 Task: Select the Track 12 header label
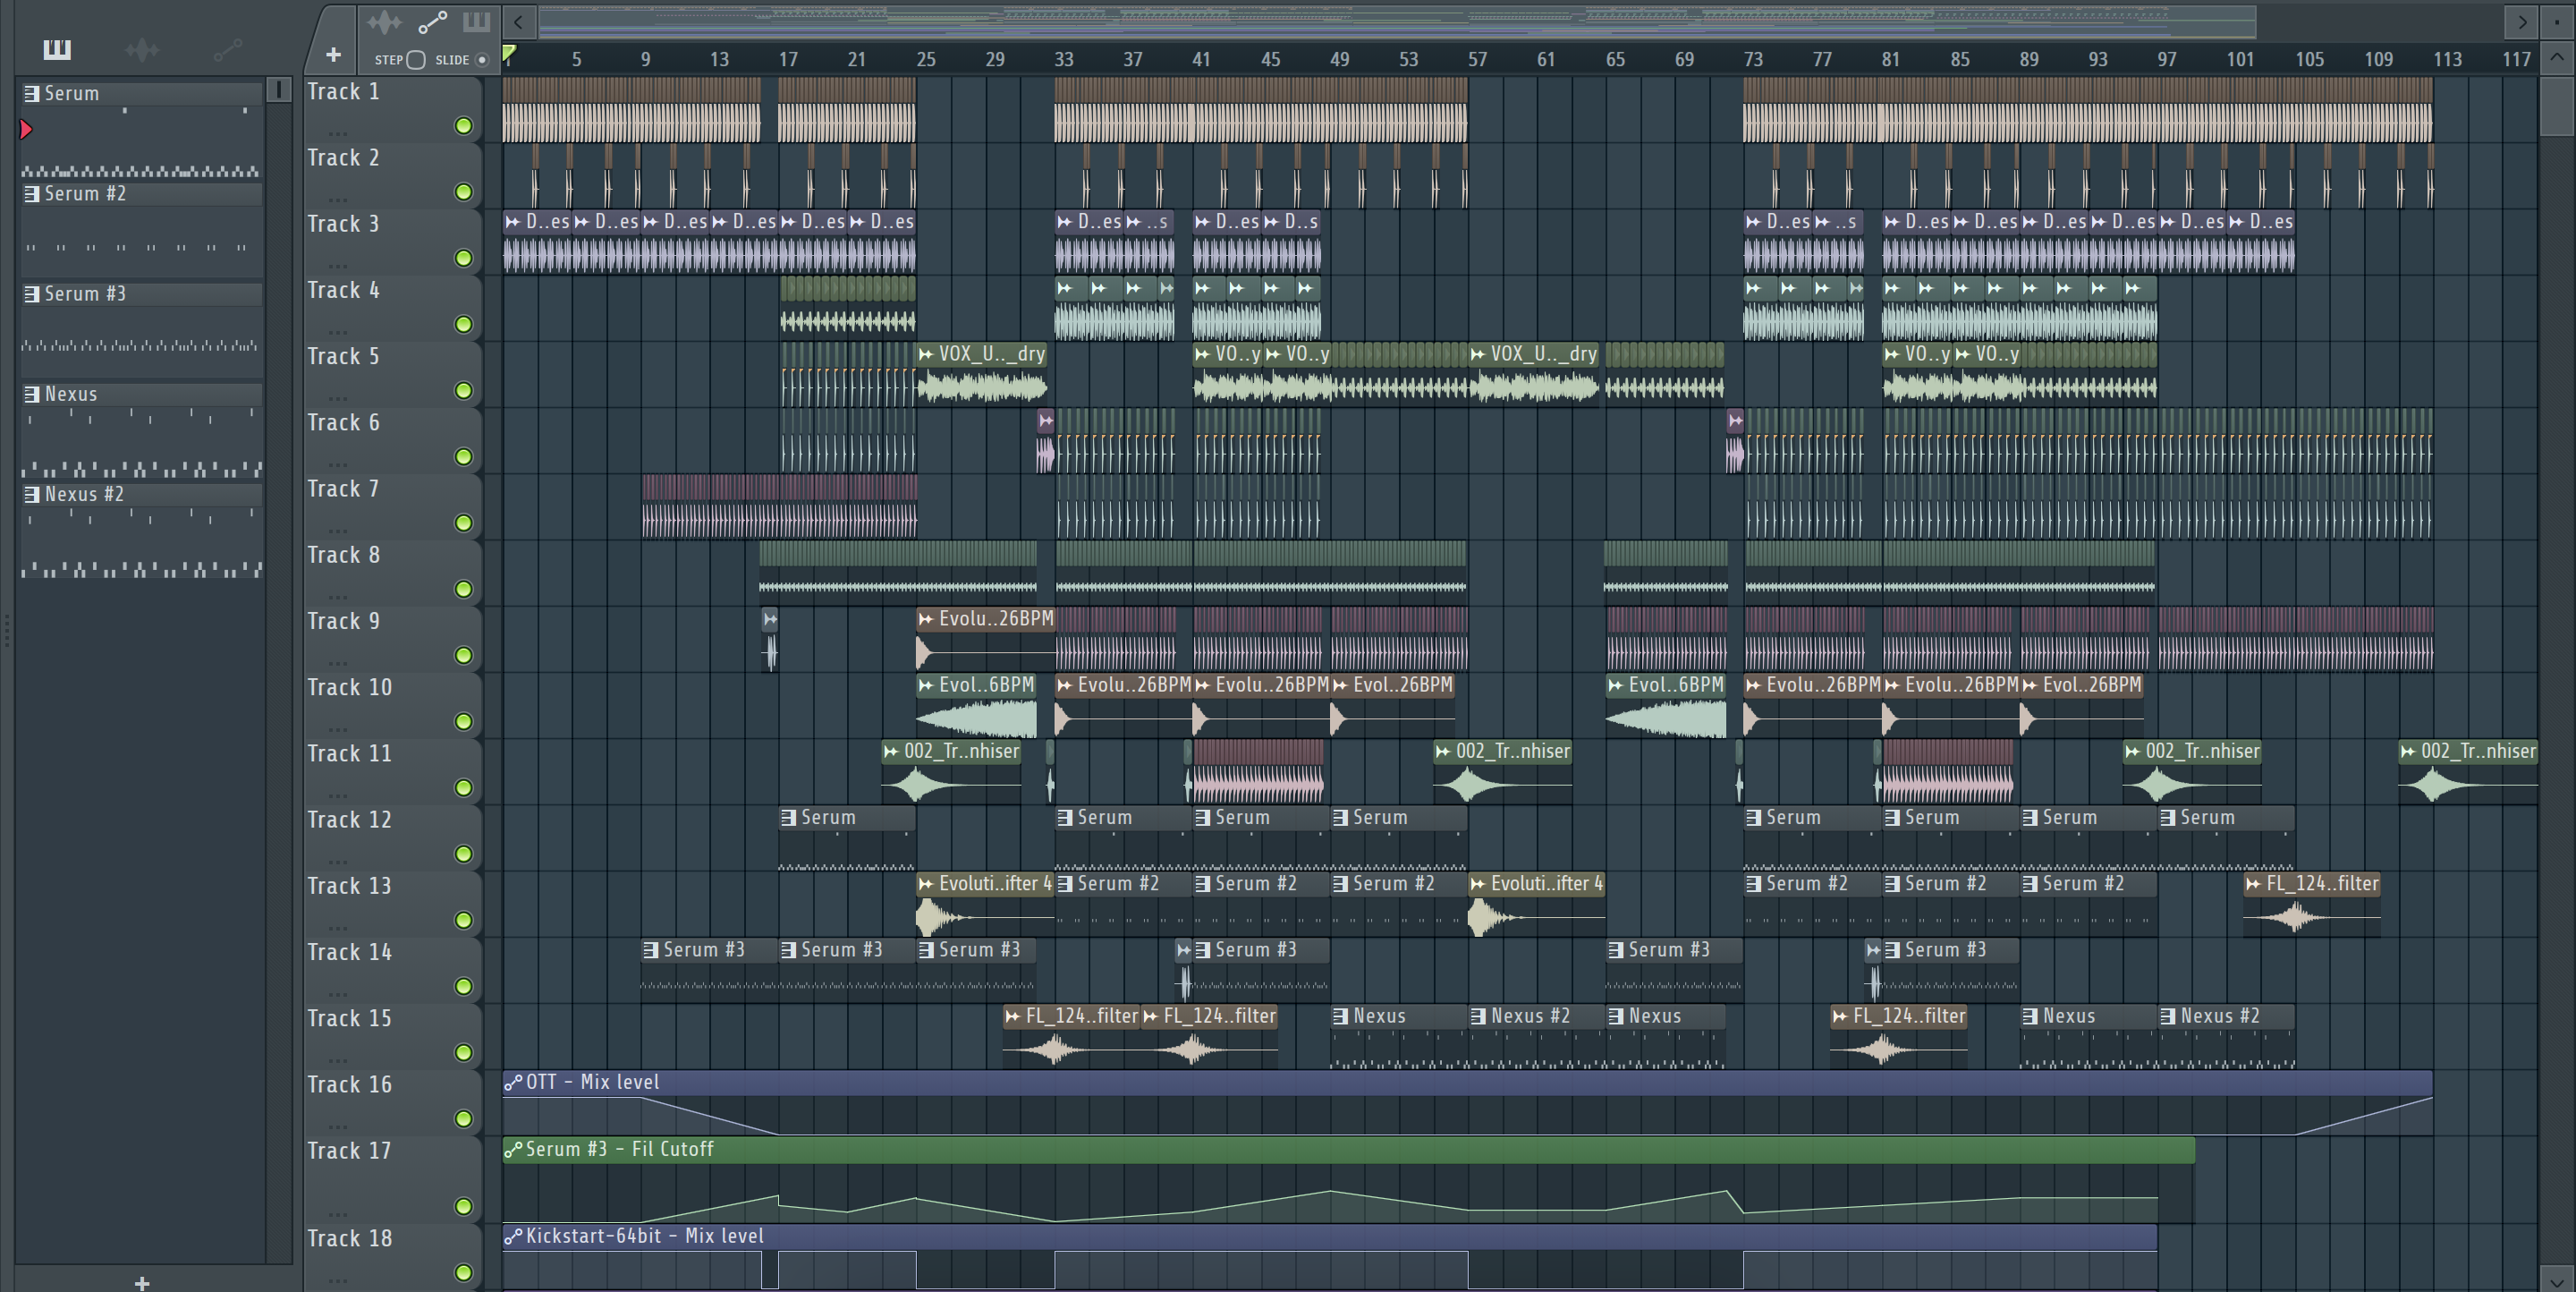coord(349,820)
